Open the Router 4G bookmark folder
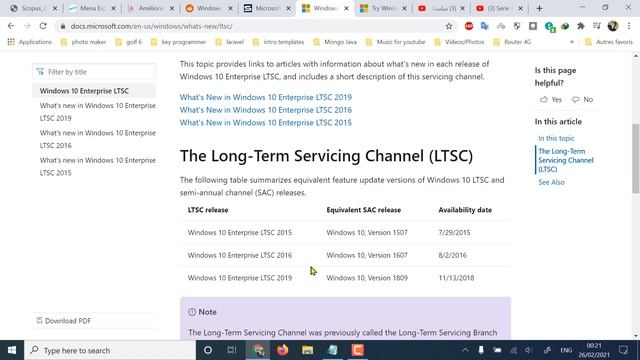Screen dimensions: 640x360 tap(512, 42)
